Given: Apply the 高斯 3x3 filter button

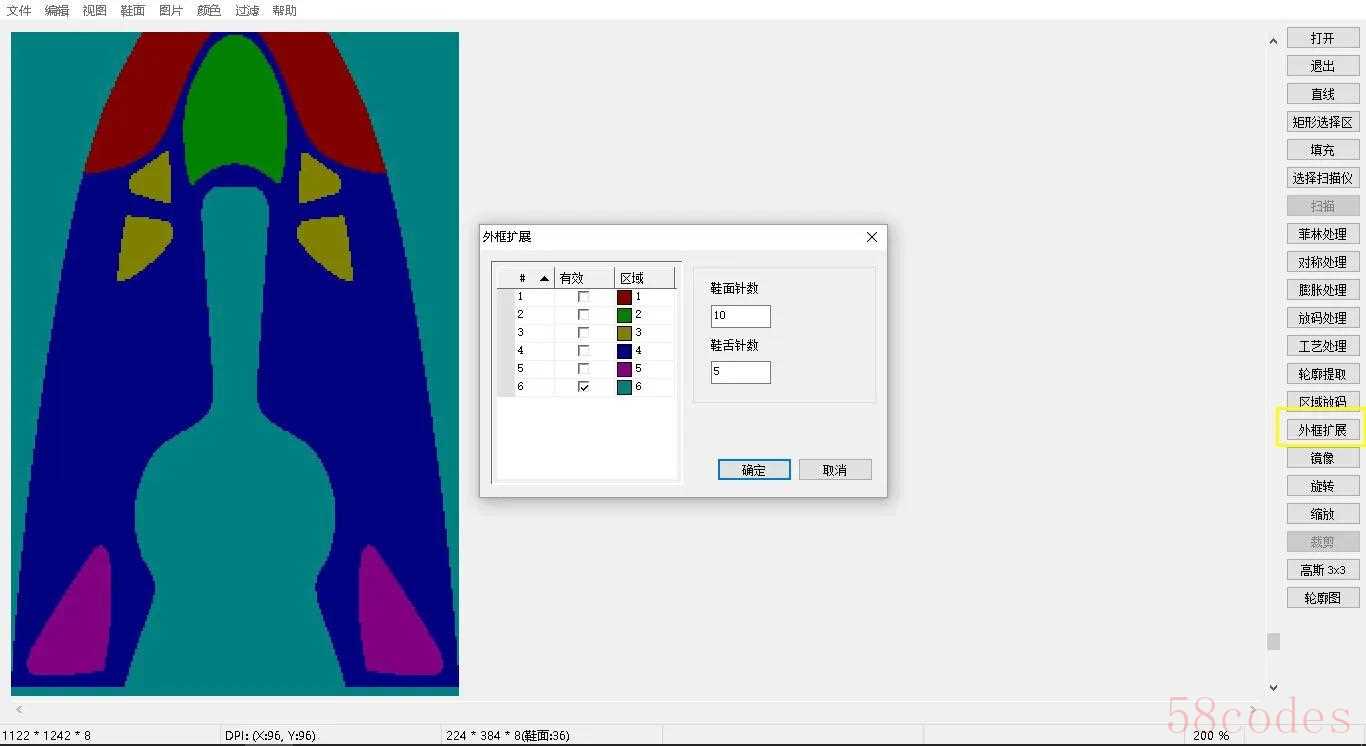Looking at the screenshot, I should [1322, 570].
